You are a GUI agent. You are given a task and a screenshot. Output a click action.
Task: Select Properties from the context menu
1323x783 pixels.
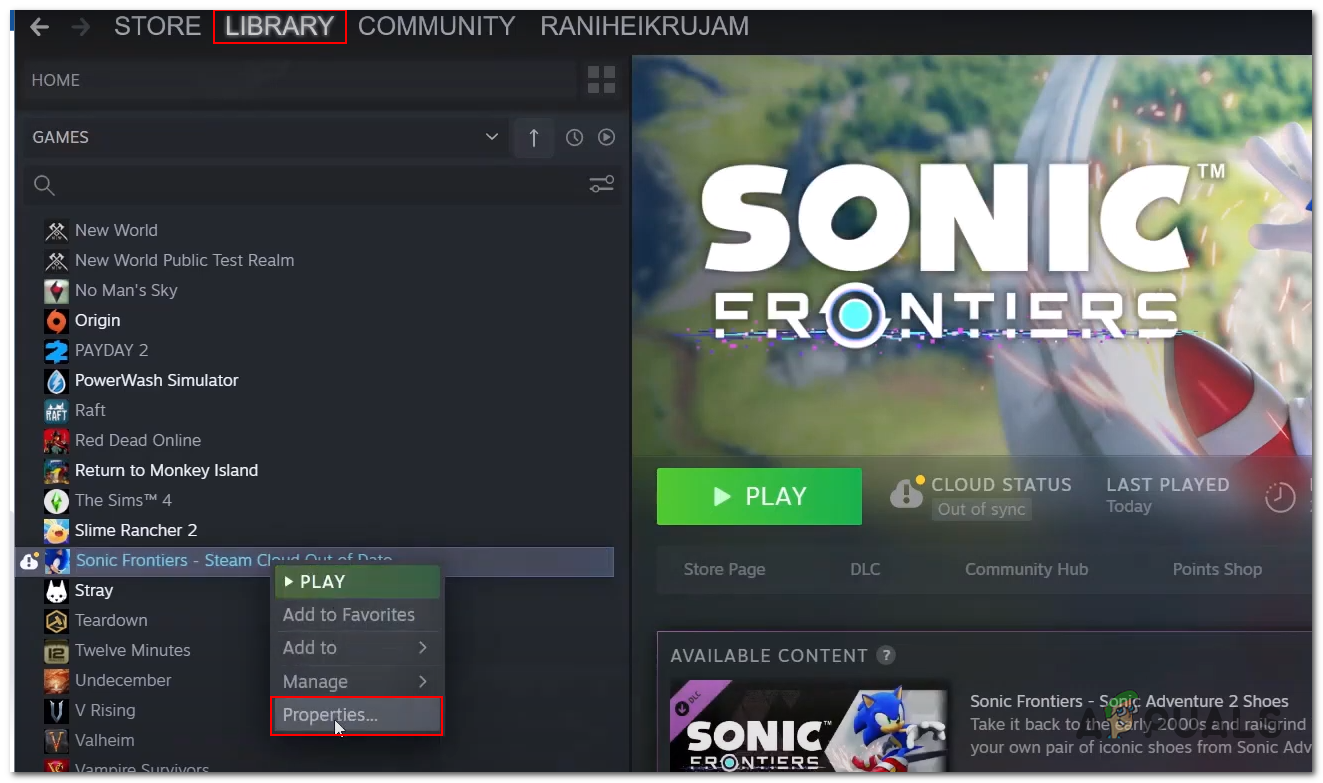(356, 714)
